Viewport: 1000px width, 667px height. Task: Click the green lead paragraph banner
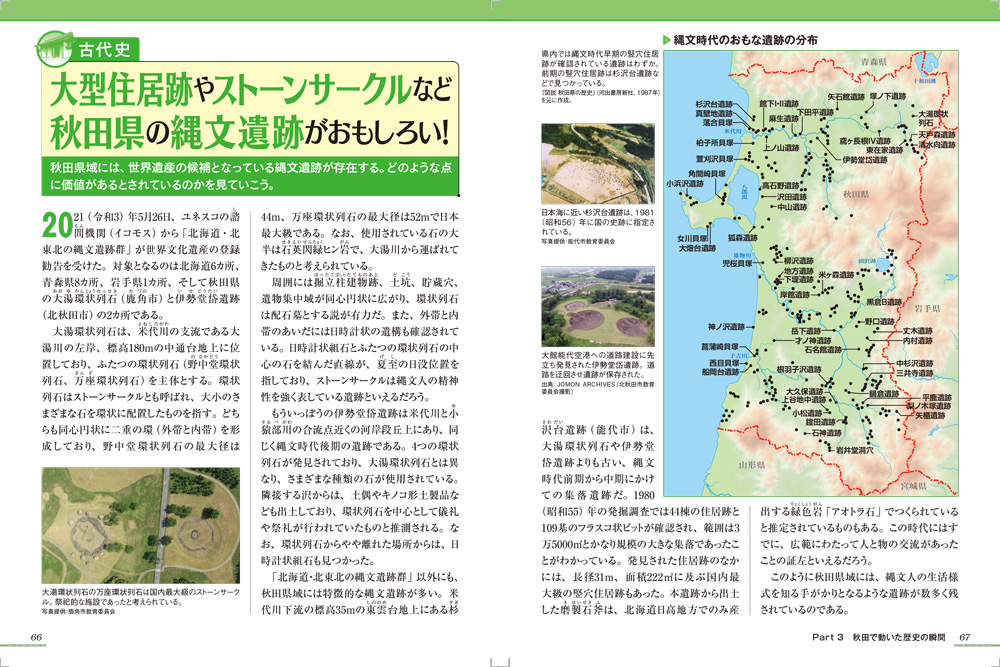[251, 176]
